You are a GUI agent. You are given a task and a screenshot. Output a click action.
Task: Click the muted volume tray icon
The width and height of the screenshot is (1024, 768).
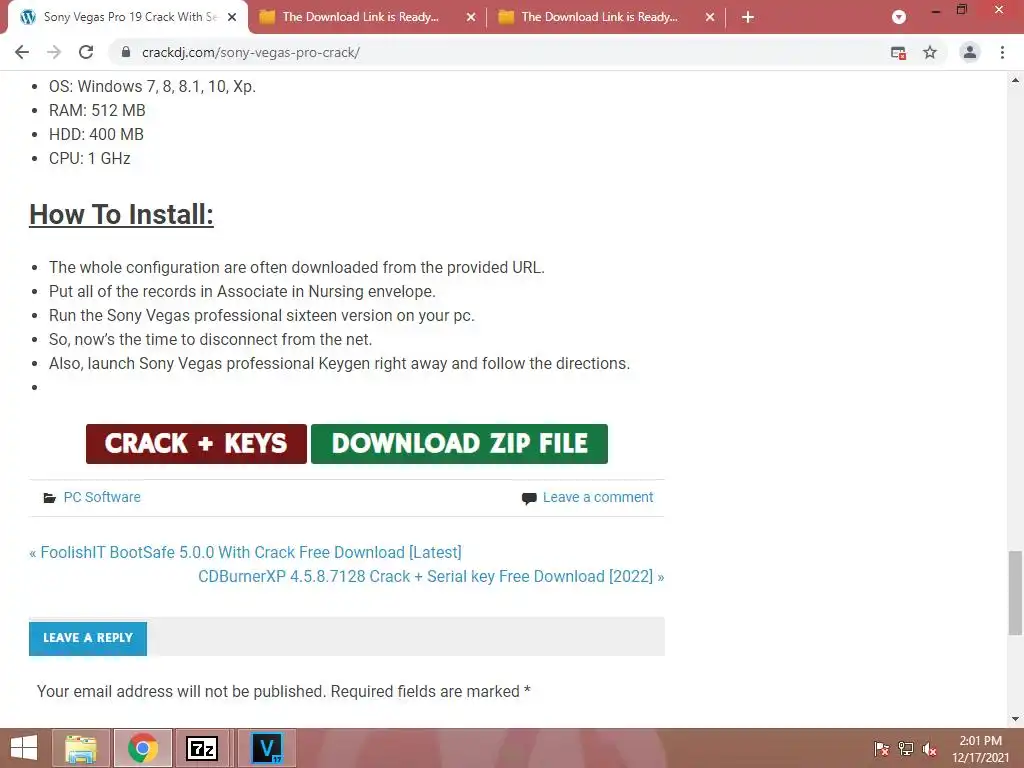pos(929,749)
